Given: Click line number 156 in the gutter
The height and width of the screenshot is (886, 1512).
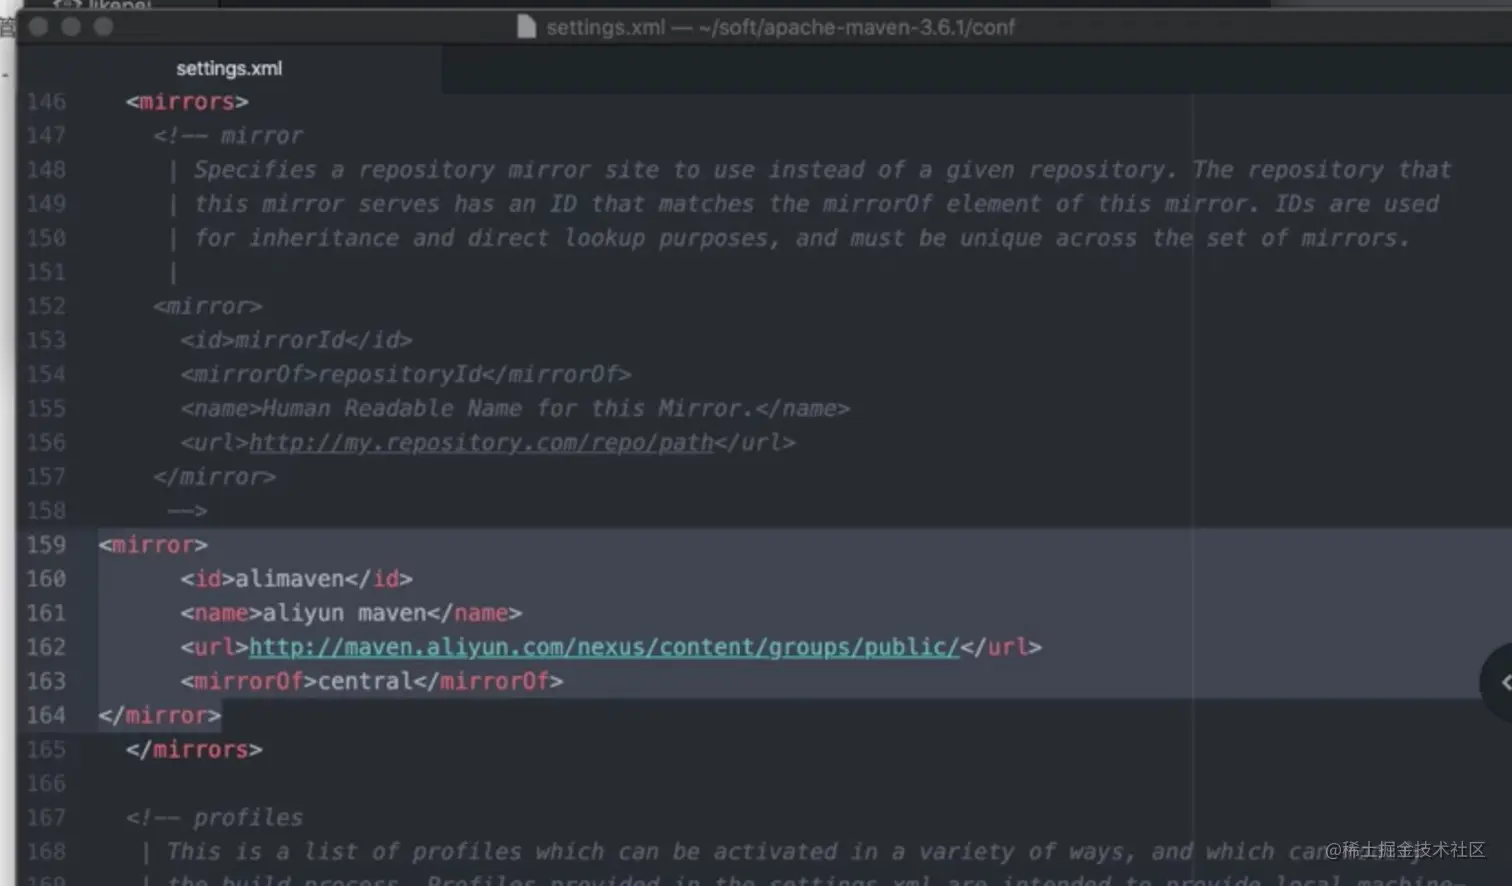Looking at the screenshot, I should [x=46, y=442].
